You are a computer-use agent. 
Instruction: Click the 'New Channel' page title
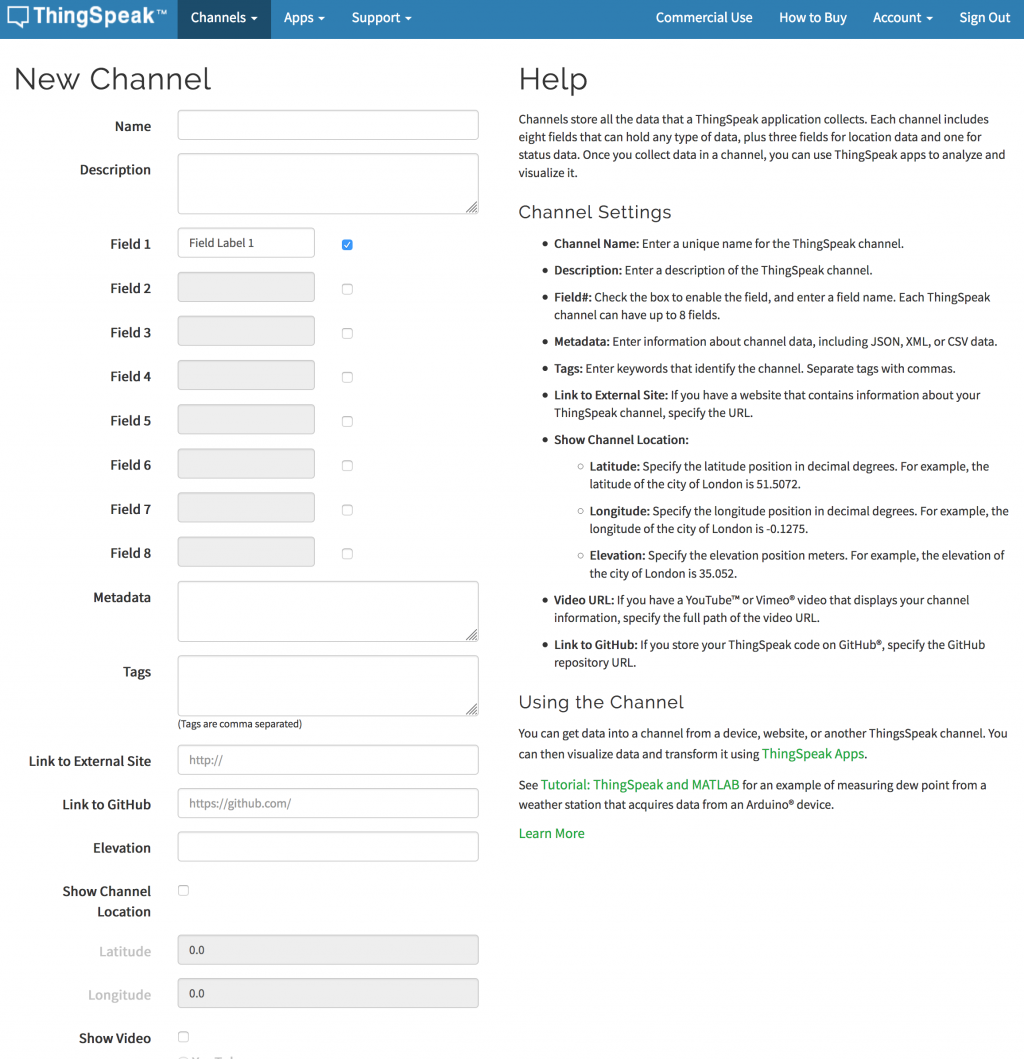(113, 79)
